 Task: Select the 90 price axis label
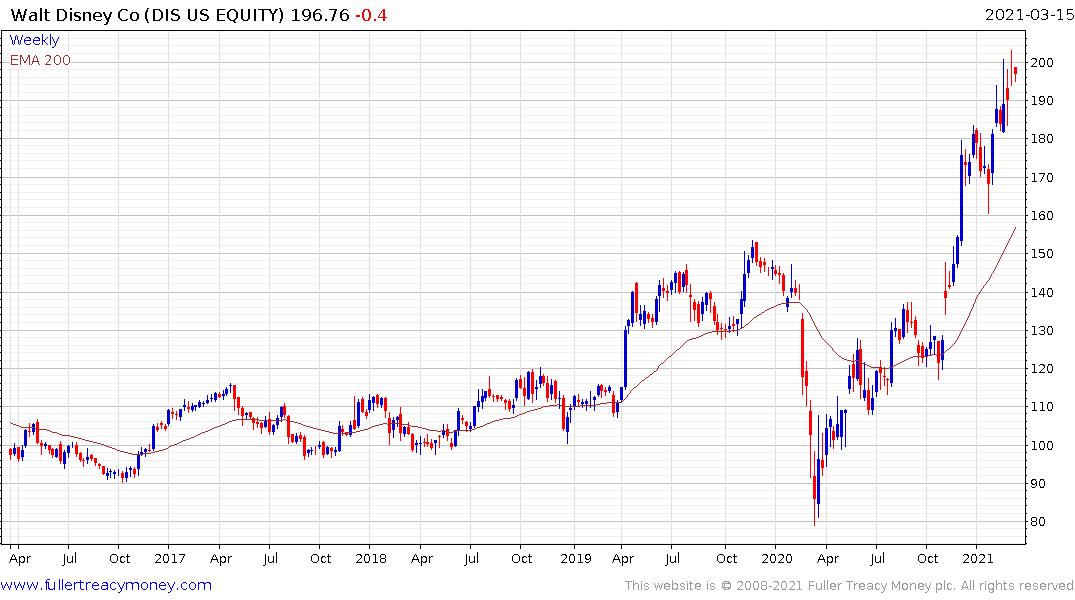(1038, 483)
